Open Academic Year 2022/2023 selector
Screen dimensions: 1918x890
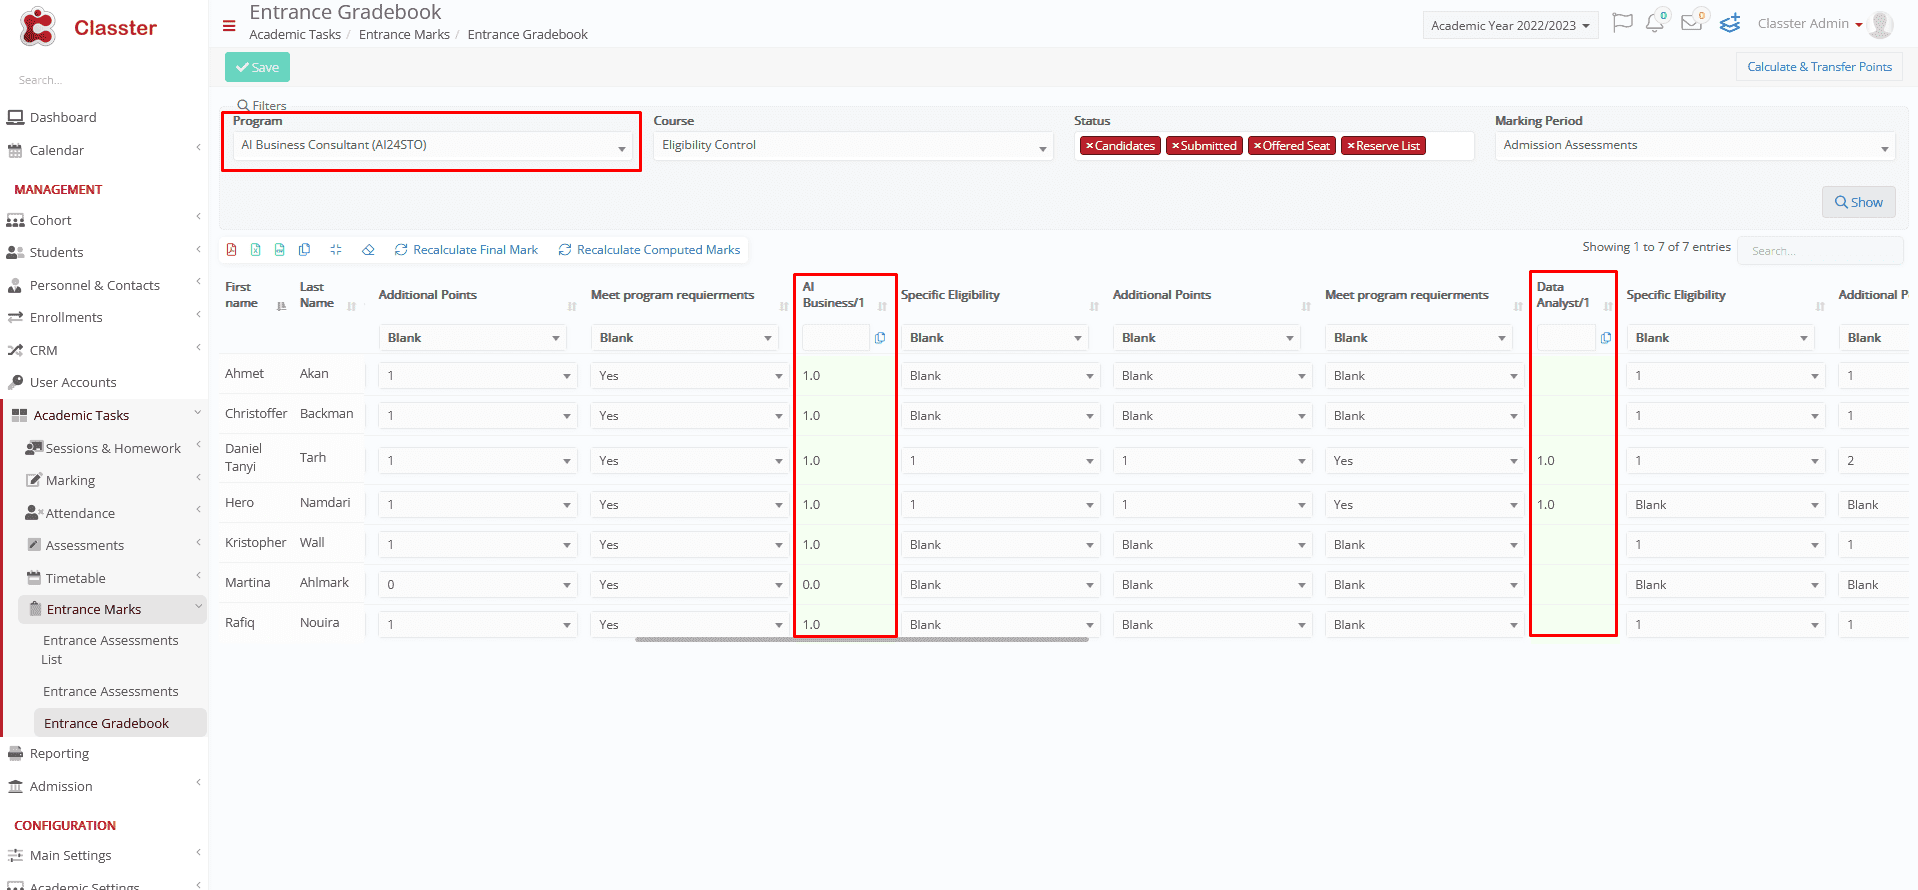tap(1510, 25)
